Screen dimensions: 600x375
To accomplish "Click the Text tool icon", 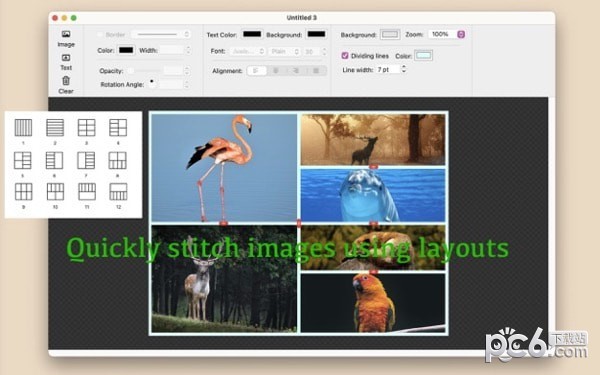I will (66, 58).
